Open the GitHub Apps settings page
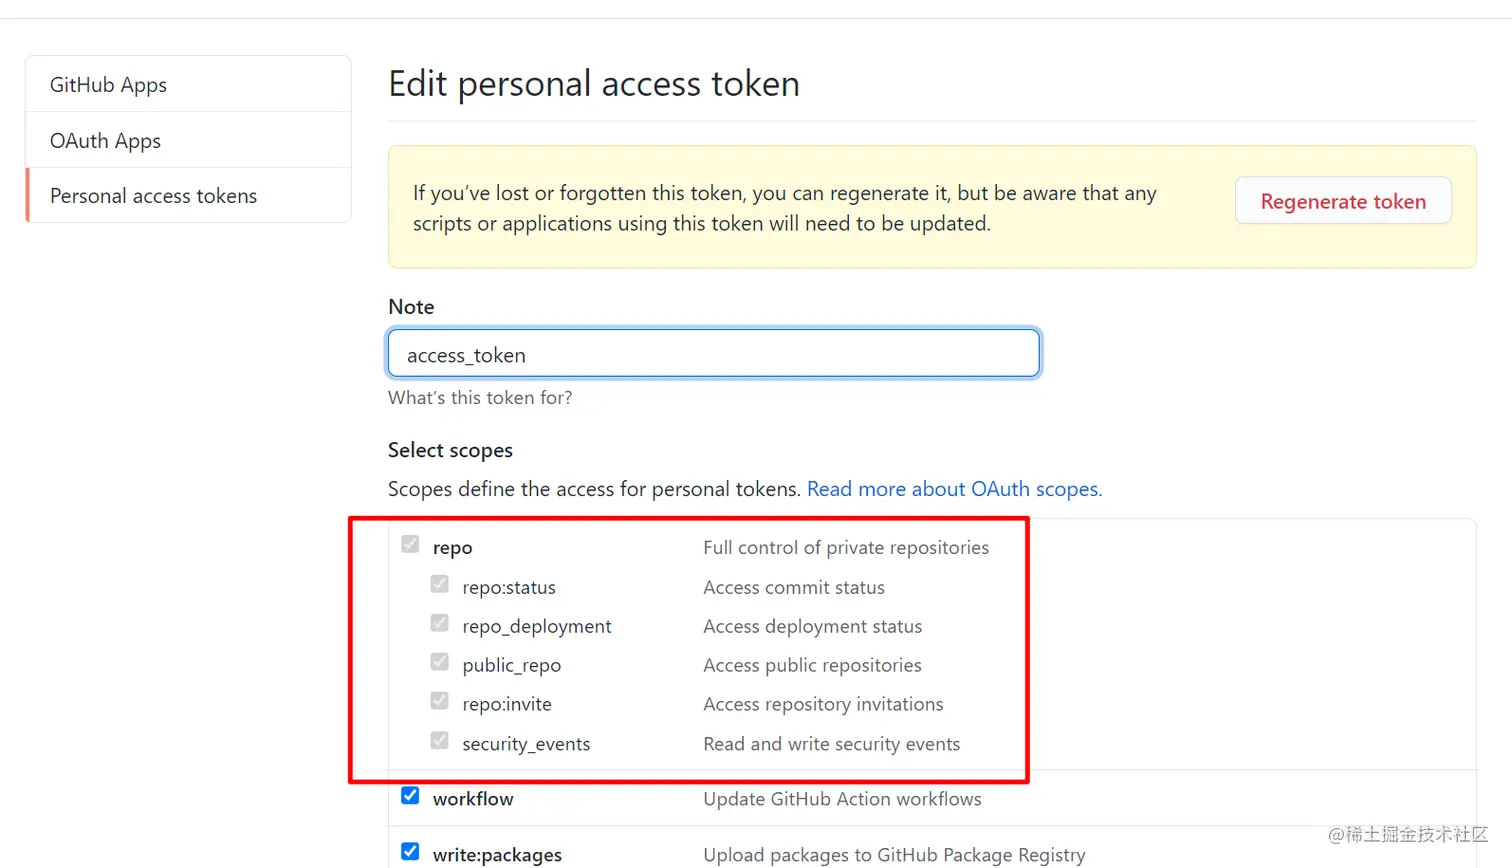Image resolution: width=1512 pixels, height=868 pixels. [x=108, y=85]
